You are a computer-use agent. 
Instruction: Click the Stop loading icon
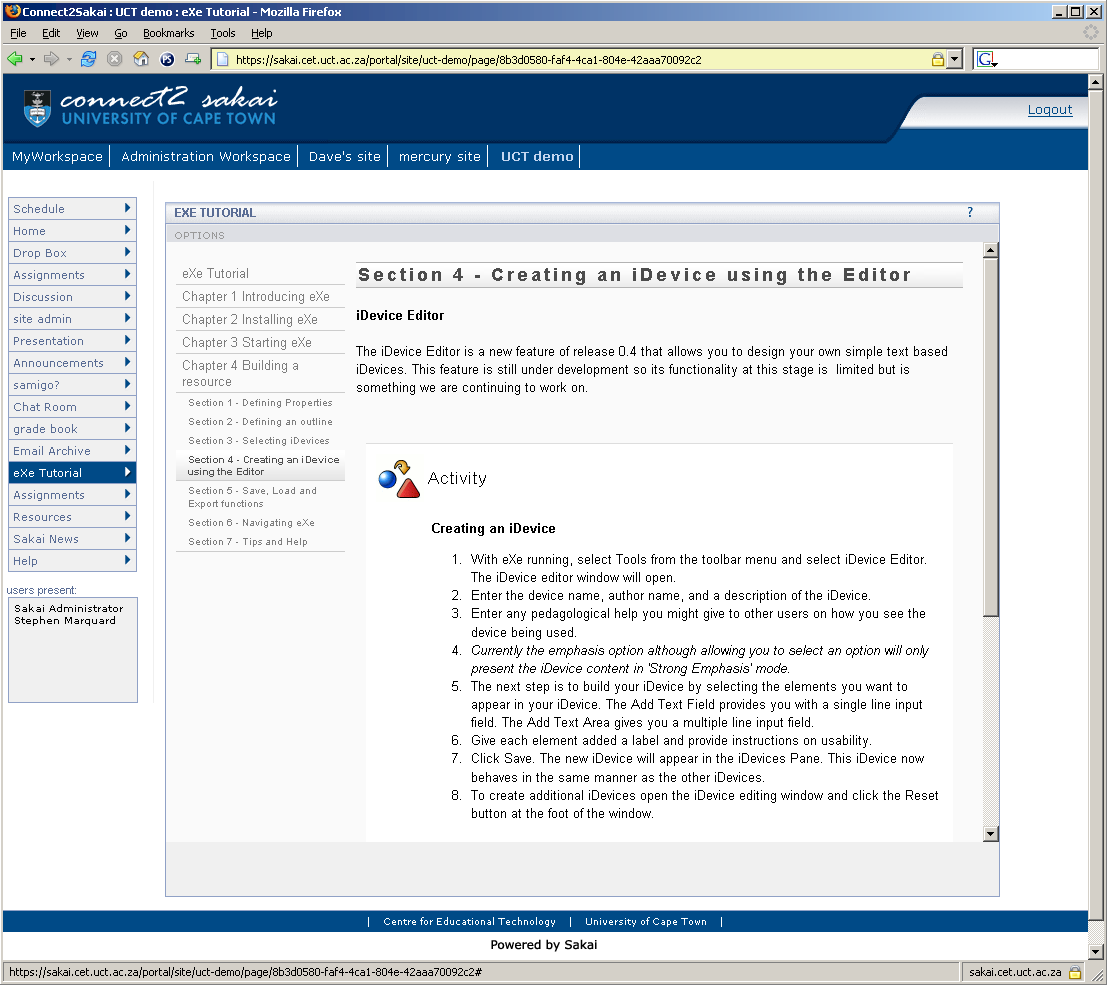tap(114, 59)
